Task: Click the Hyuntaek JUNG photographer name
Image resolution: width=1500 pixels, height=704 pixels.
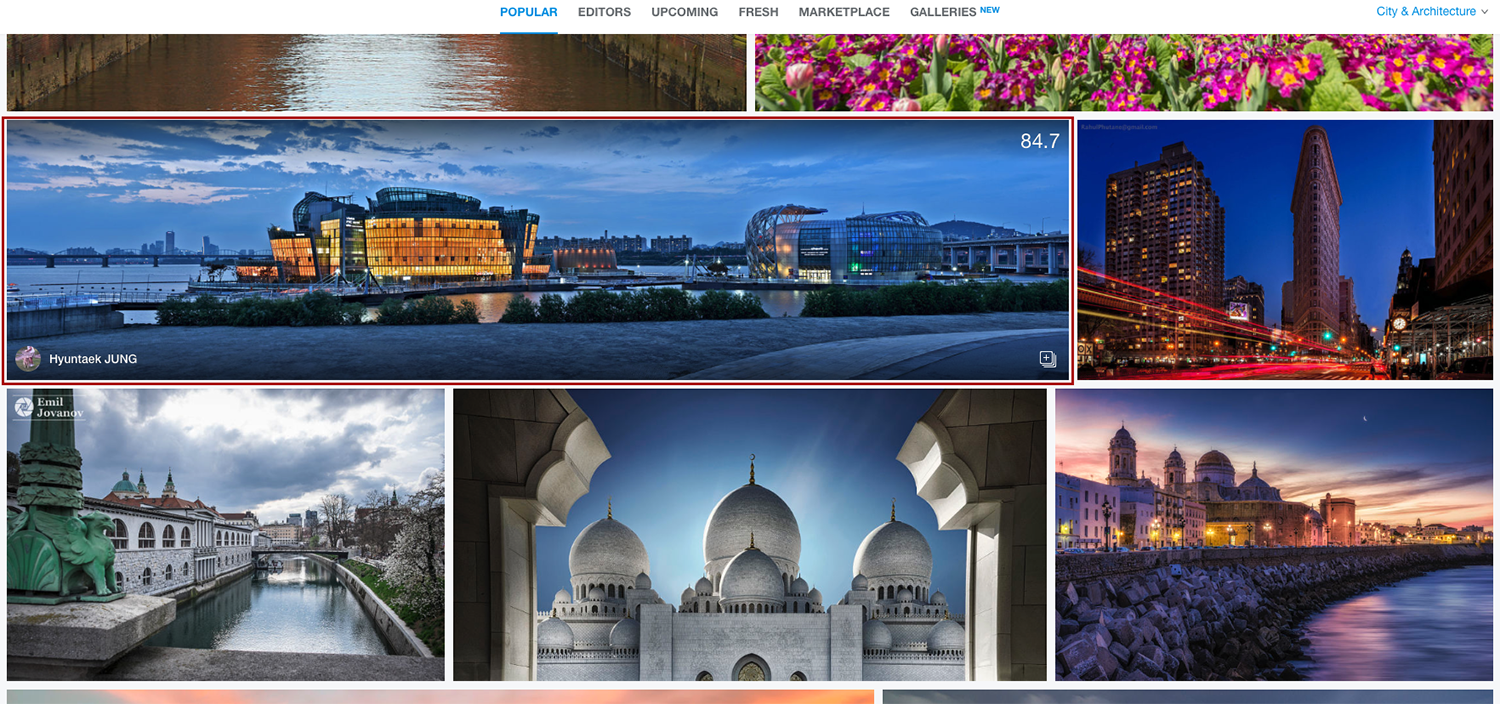Action: point(93,359)
